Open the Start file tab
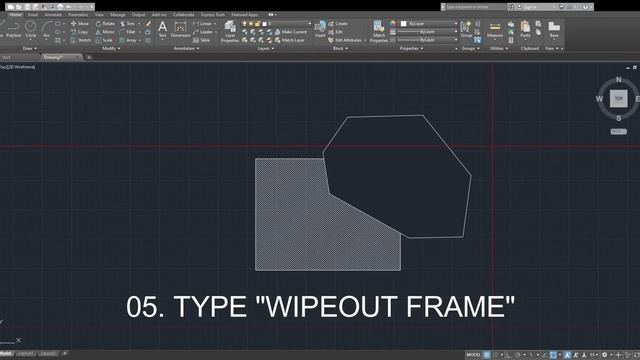Screen dimensions: 640x360 (x=7, y=58)
